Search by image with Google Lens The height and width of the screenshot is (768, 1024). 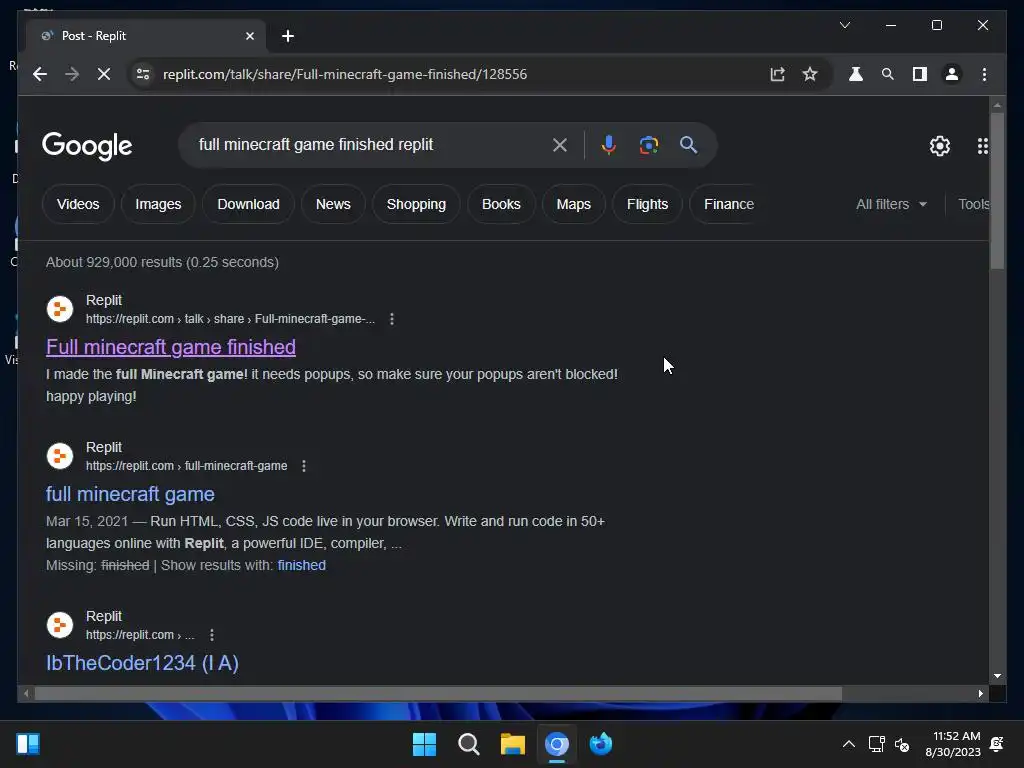pos(648,145)
